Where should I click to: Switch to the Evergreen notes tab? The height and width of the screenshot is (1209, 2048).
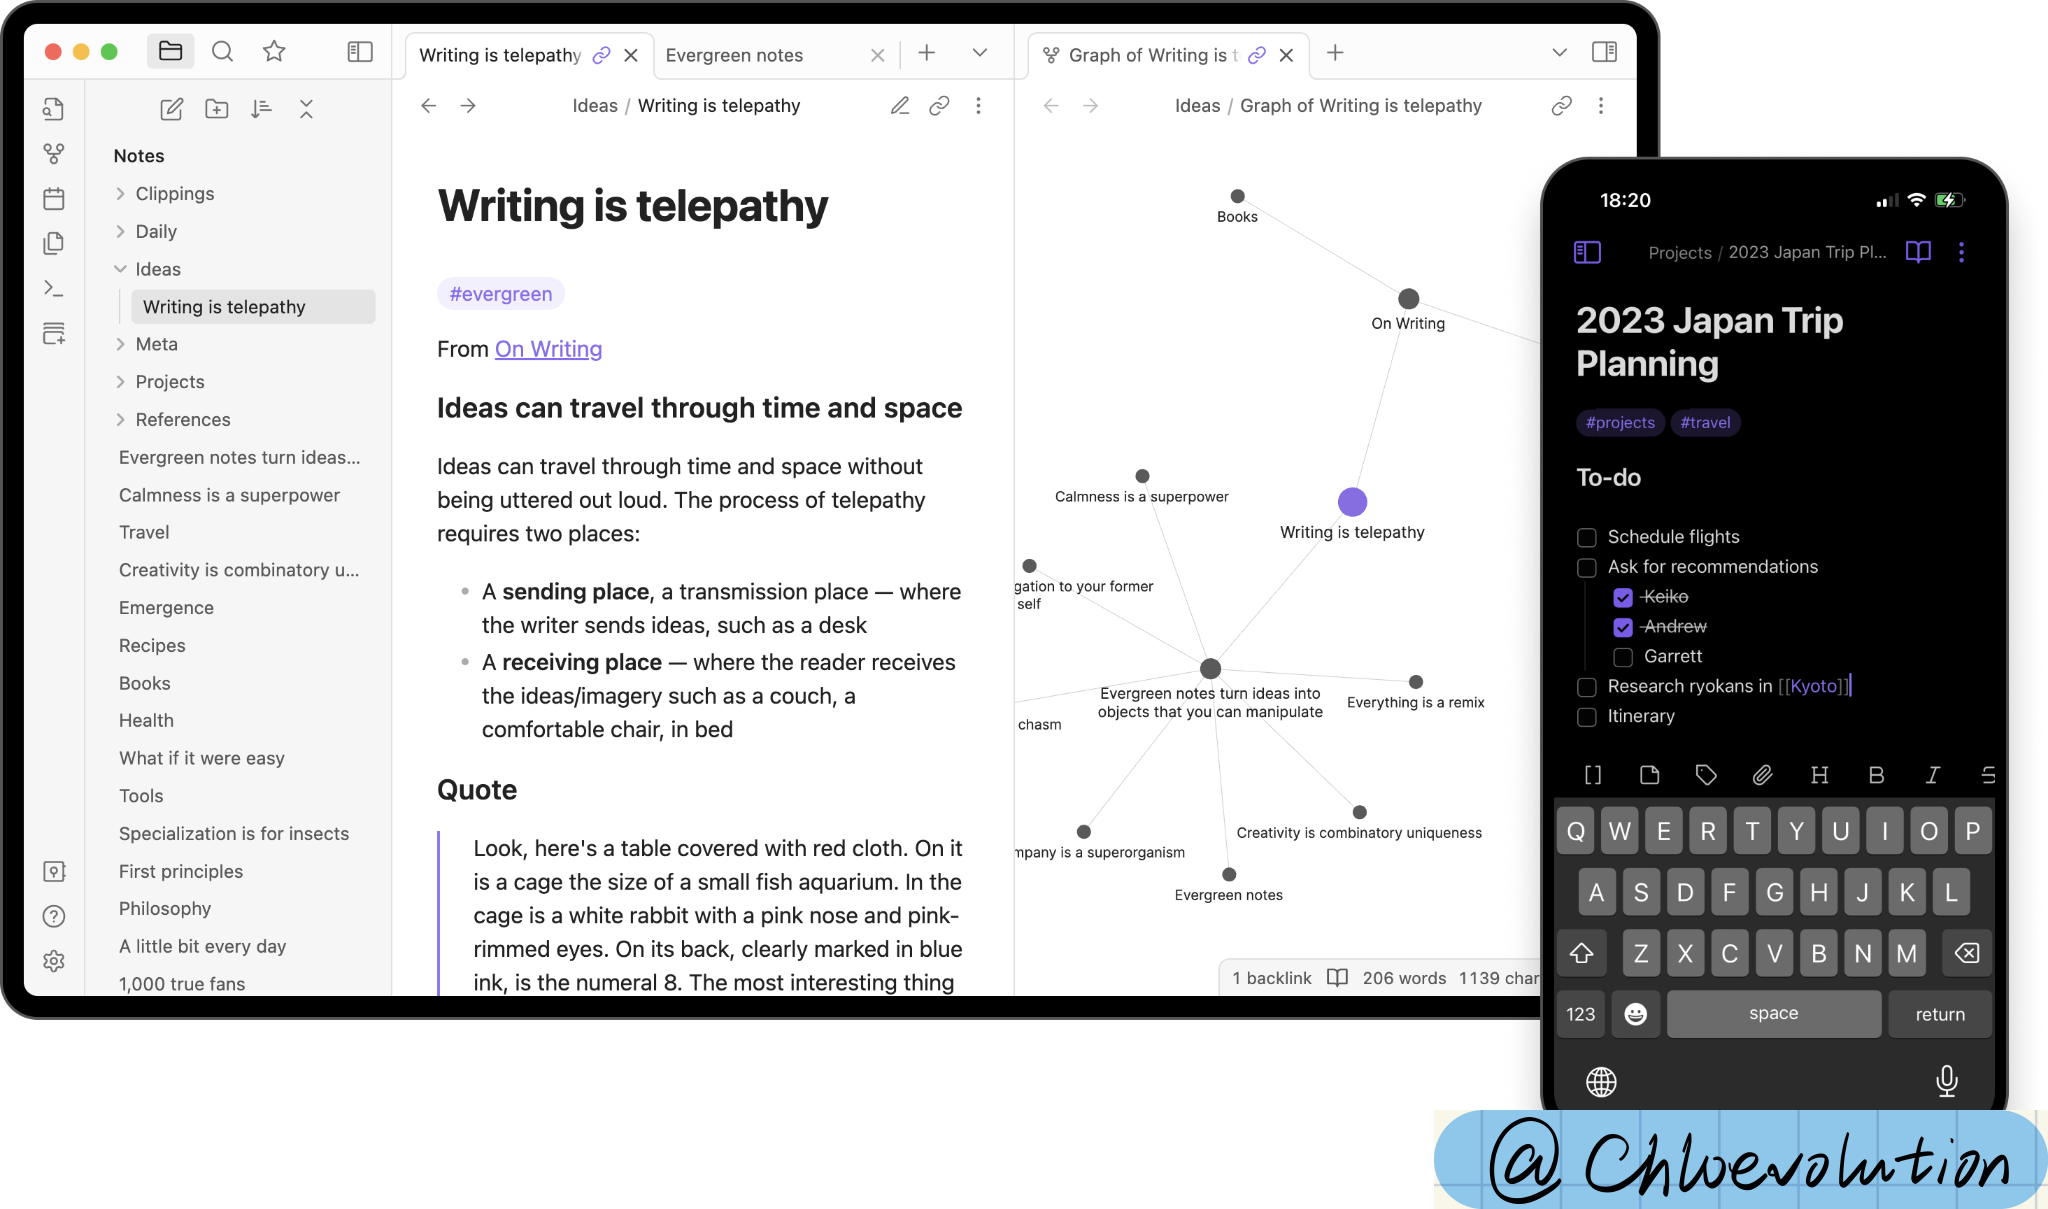tap(735, 55)
